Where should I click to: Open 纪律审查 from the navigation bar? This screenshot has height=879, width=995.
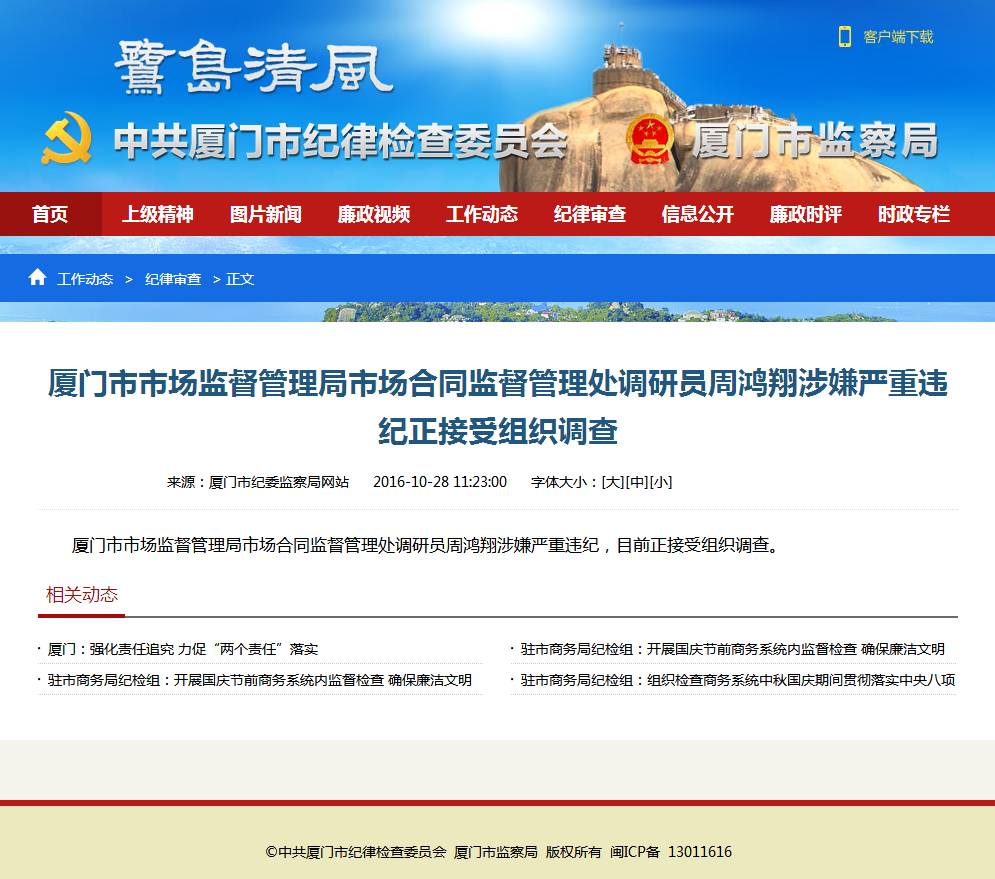coord(590,214)
